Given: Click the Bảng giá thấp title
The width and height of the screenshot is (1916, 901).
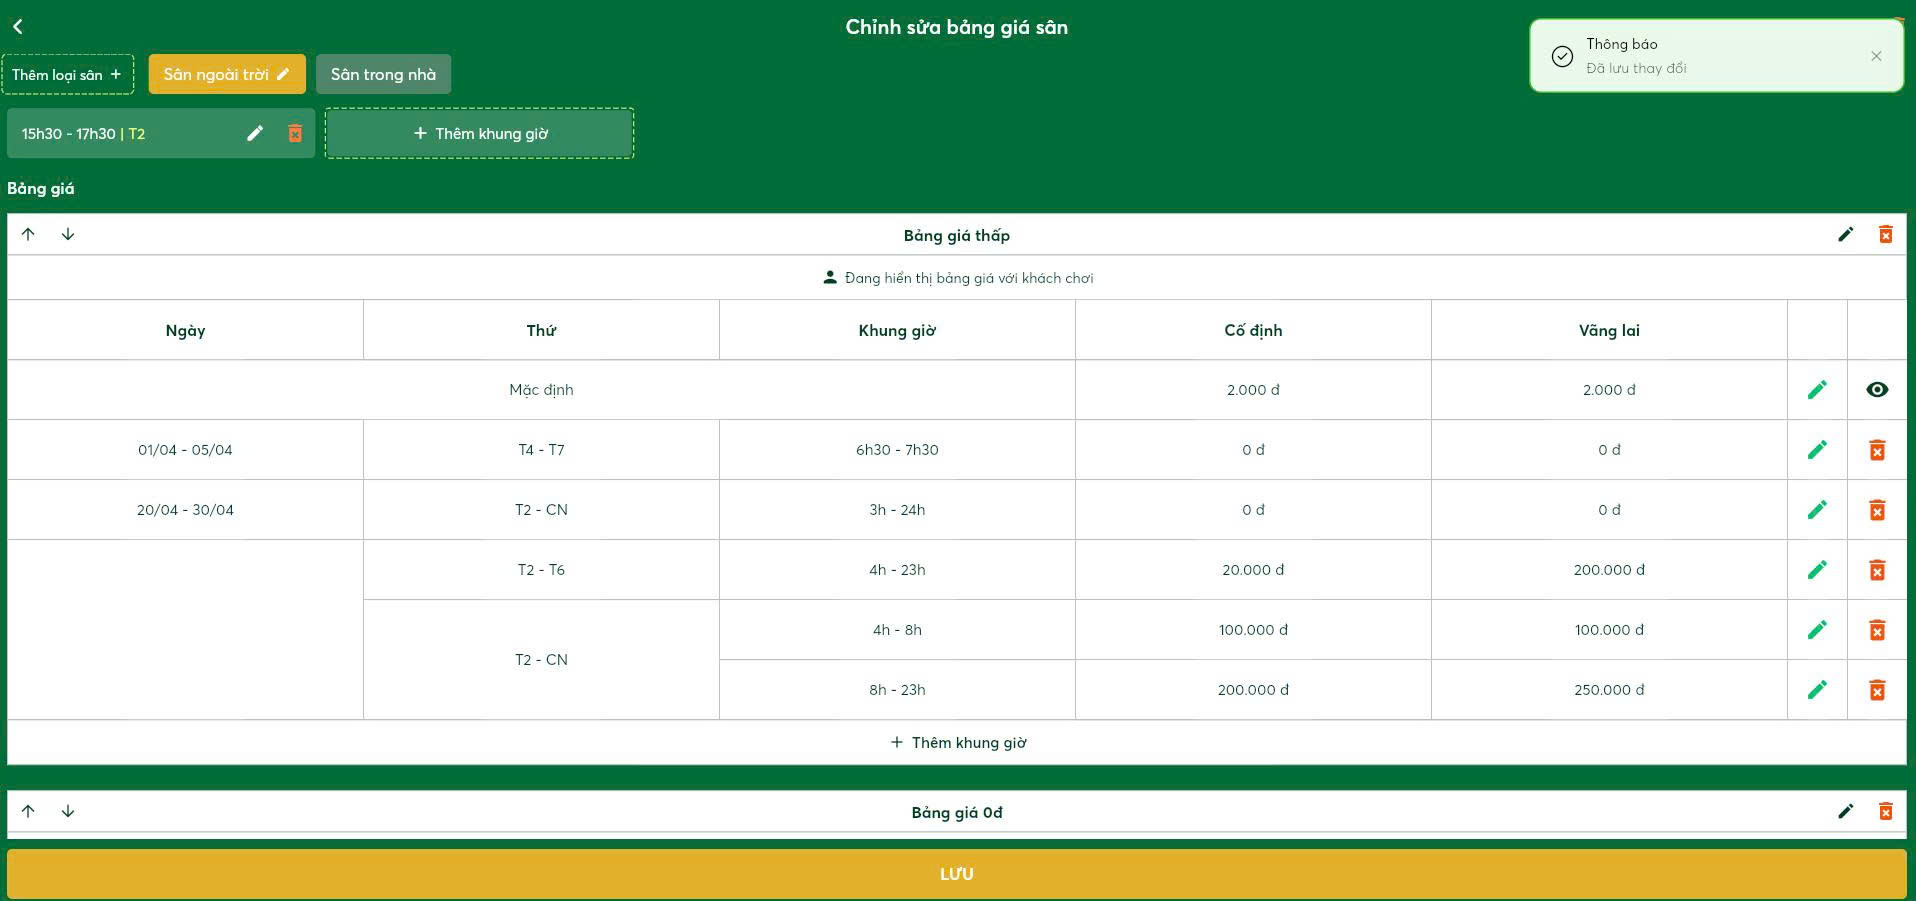Looking at the screenshot, I should 957,236.
